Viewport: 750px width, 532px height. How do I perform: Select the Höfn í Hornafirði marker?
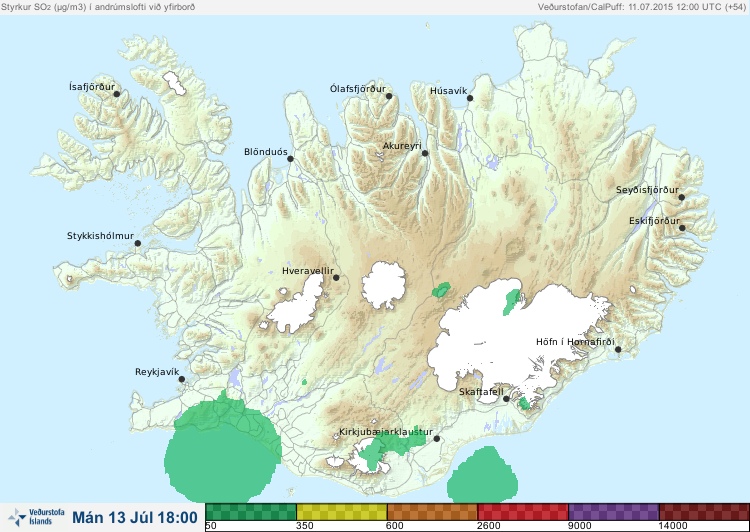[618, 350]
